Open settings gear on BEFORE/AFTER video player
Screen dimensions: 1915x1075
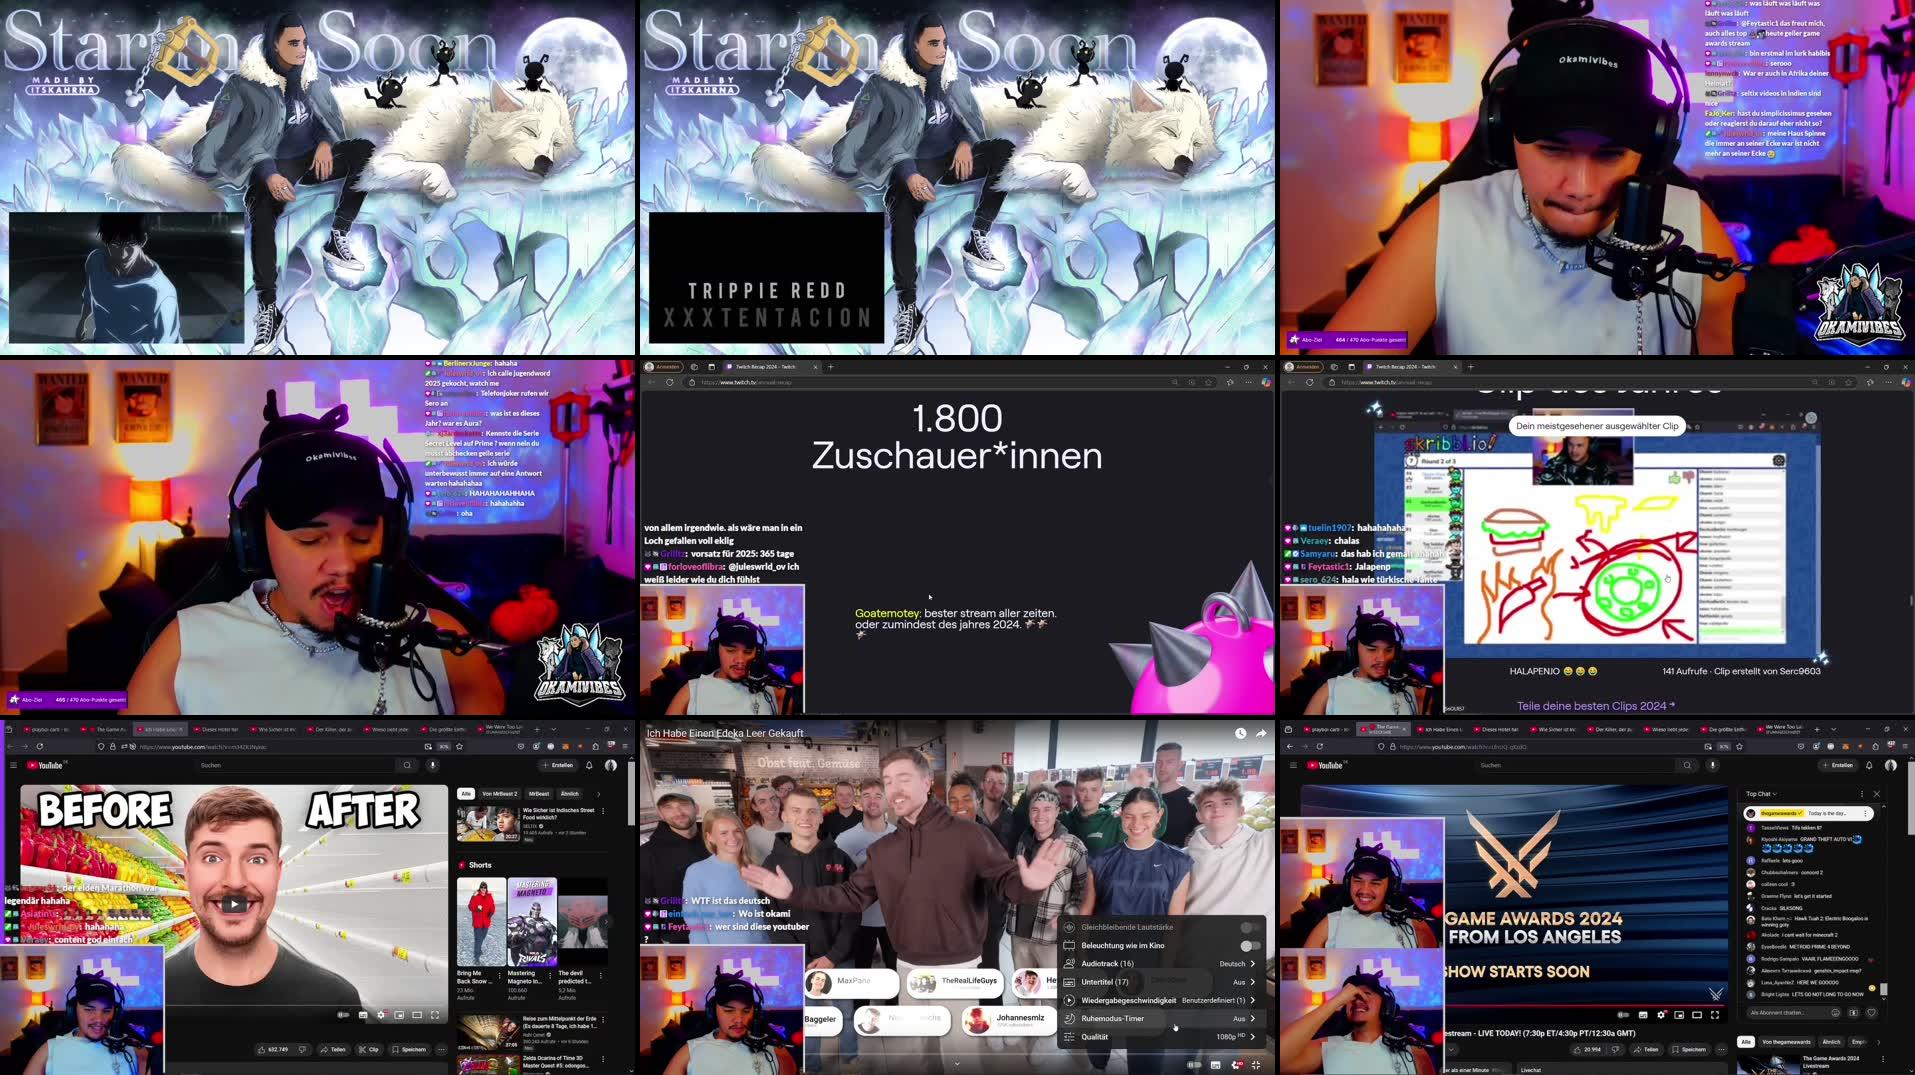coord(381,1015)
